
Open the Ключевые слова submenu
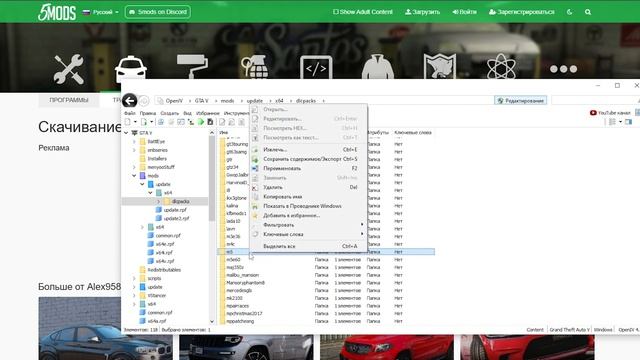coord(308,234)
